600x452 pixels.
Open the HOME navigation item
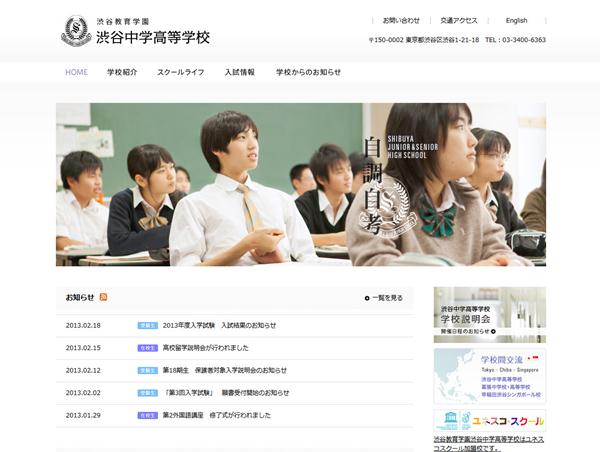pos(77,72)
